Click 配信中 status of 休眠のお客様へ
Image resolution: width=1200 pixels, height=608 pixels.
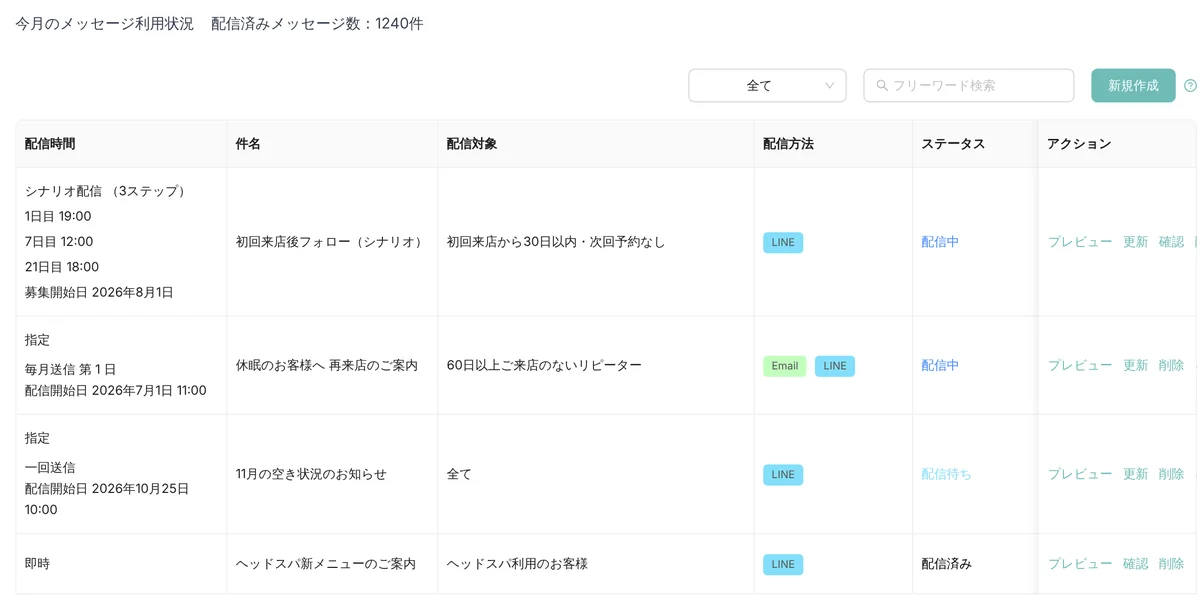point(940,366)
